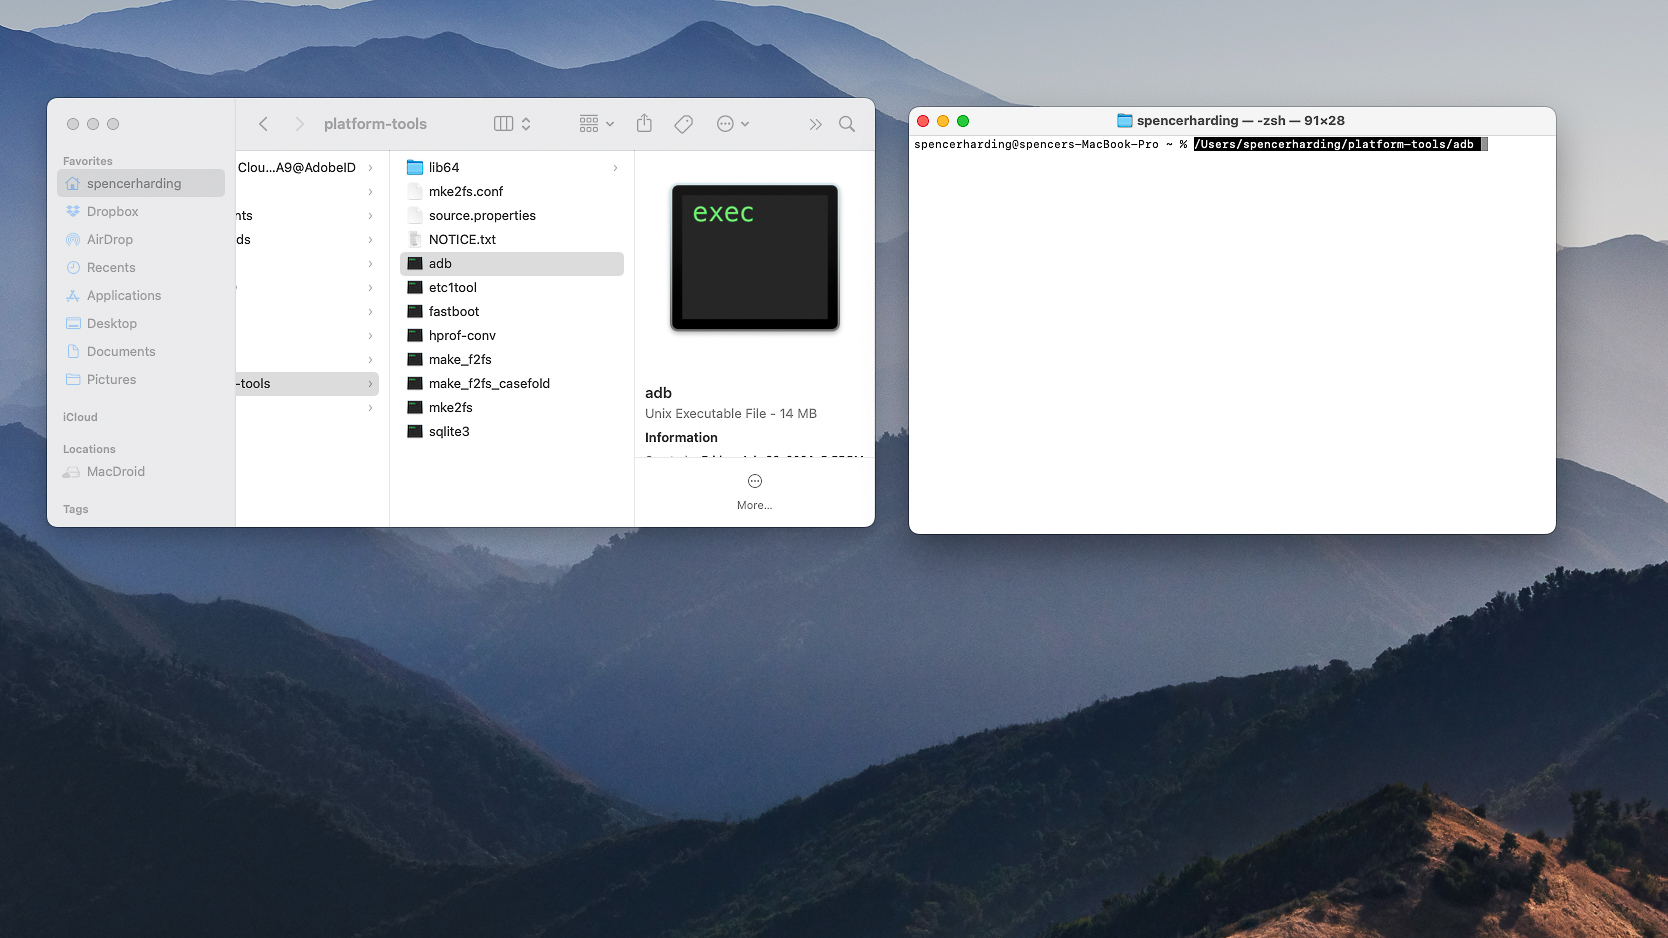
Task: Select the NOTICE.txt file
Action: tap(462, 240)
